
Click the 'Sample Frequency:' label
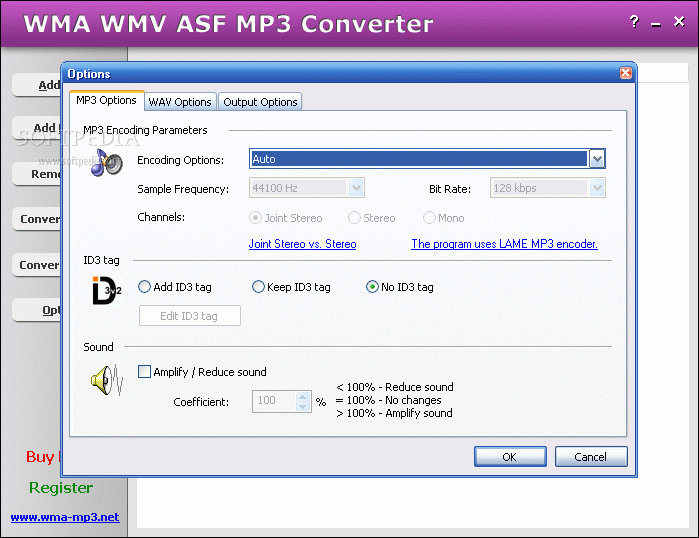(183, 189)
